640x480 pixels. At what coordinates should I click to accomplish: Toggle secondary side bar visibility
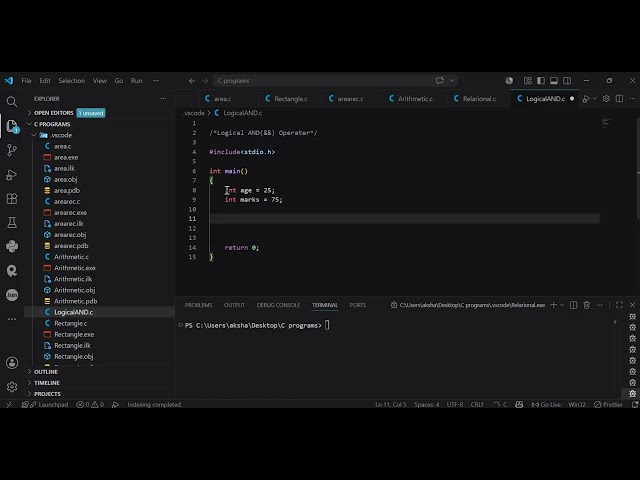pyautogui.click(x=567, y=81)
